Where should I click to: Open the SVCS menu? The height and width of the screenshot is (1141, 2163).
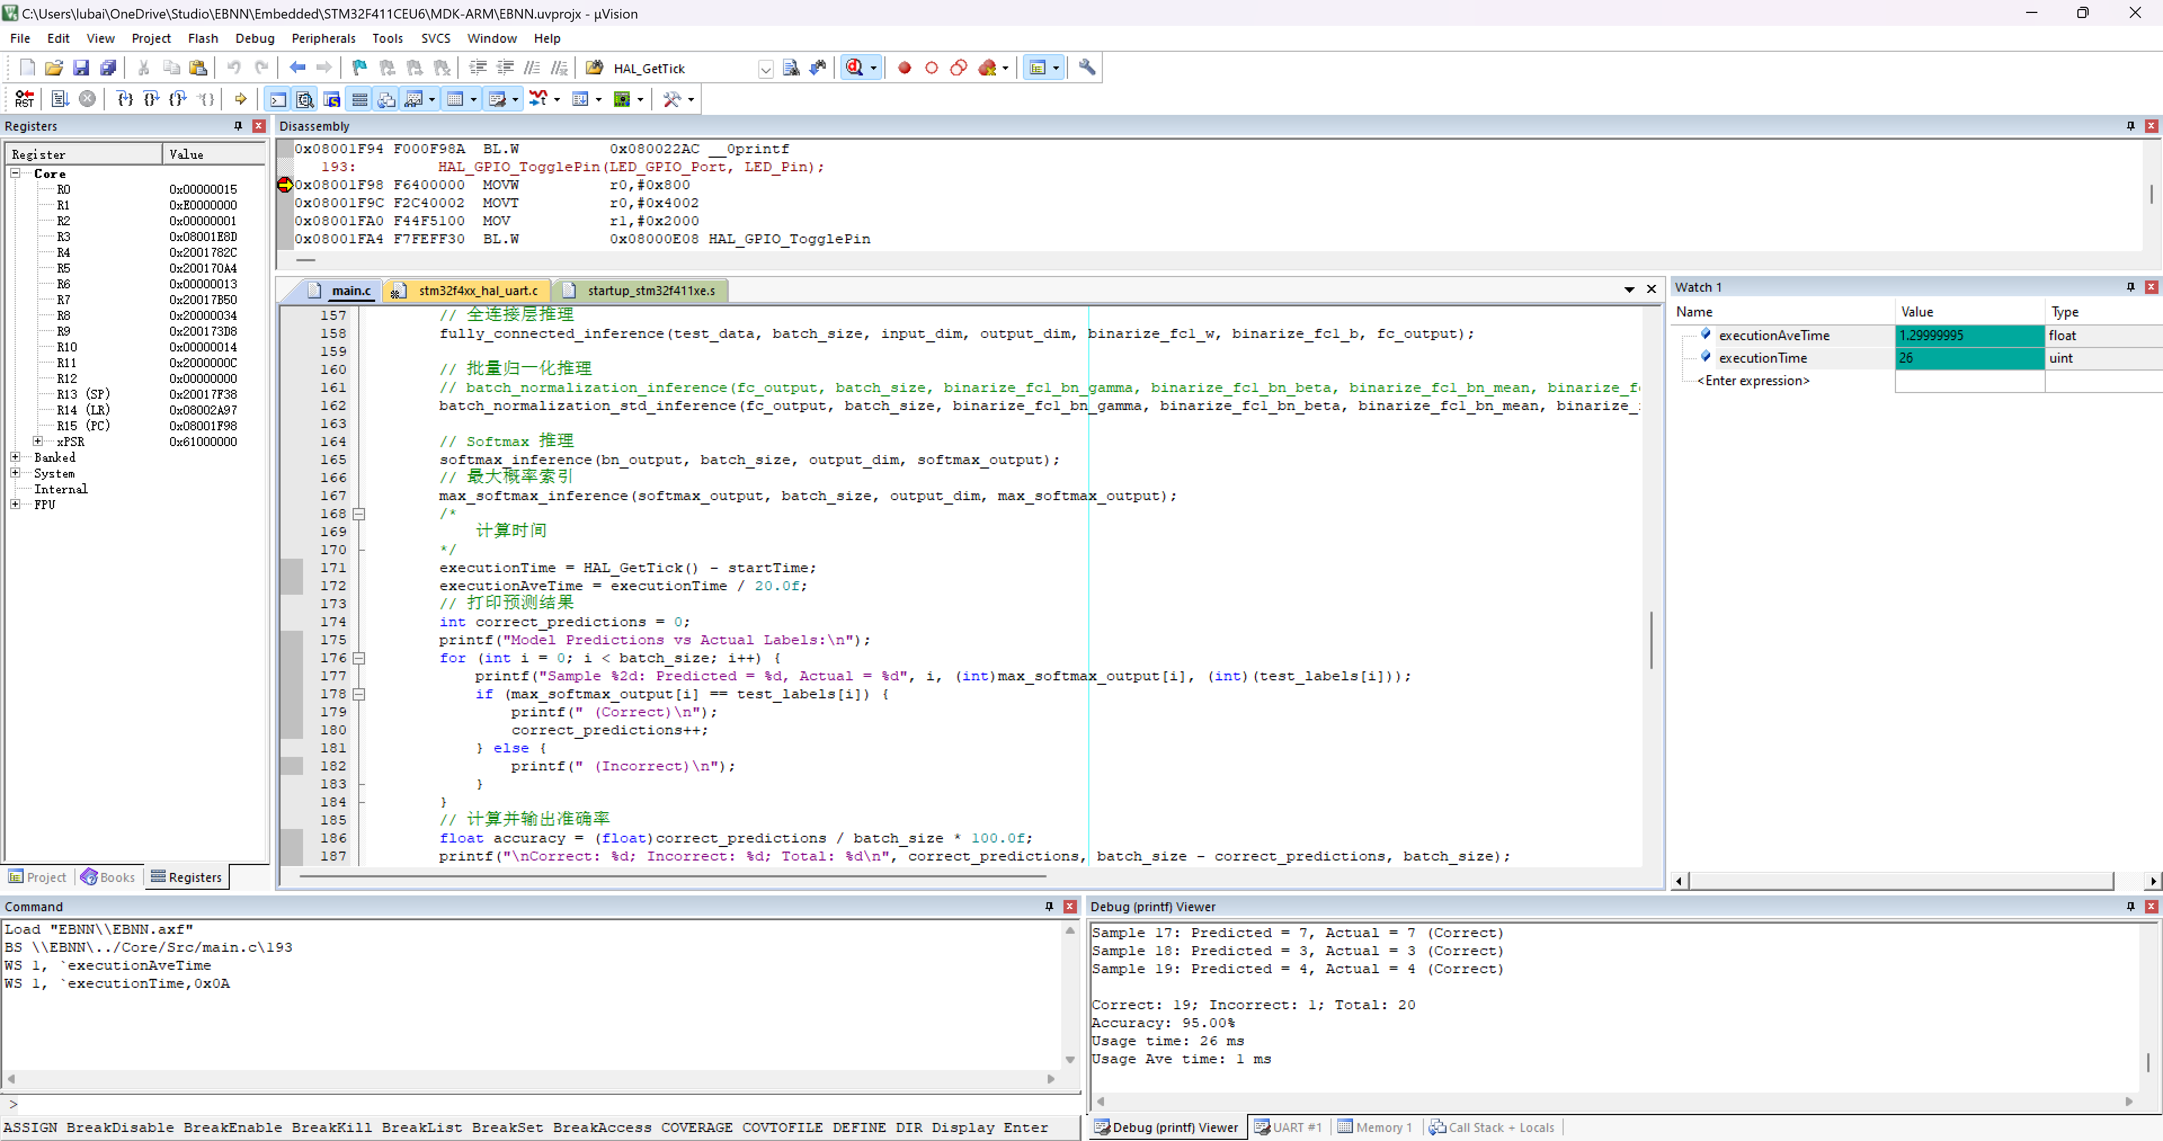coord(435,38)
